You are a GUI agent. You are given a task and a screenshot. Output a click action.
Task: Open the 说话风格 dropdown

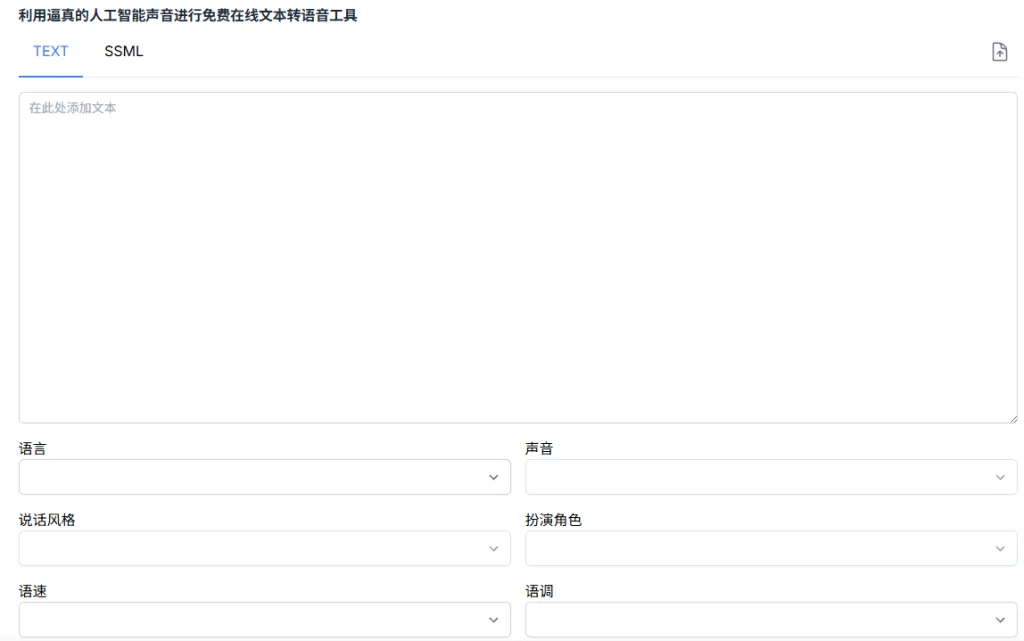pos(264,548)
